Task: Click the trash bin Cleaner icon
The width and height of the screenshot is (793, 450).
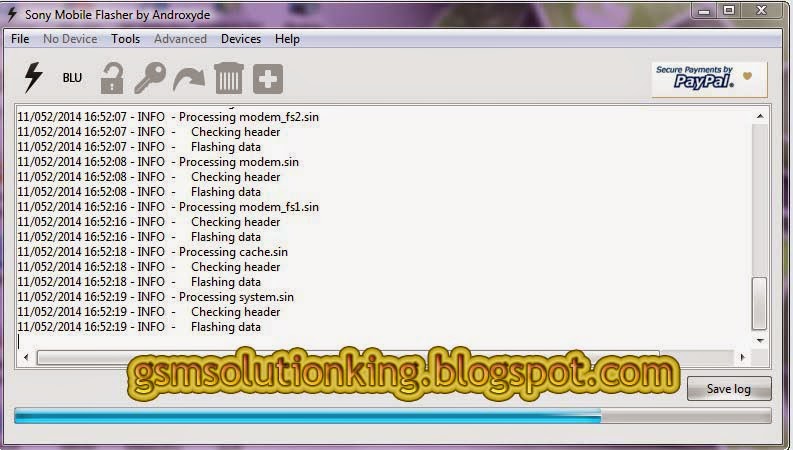Action: coord(229,78)
